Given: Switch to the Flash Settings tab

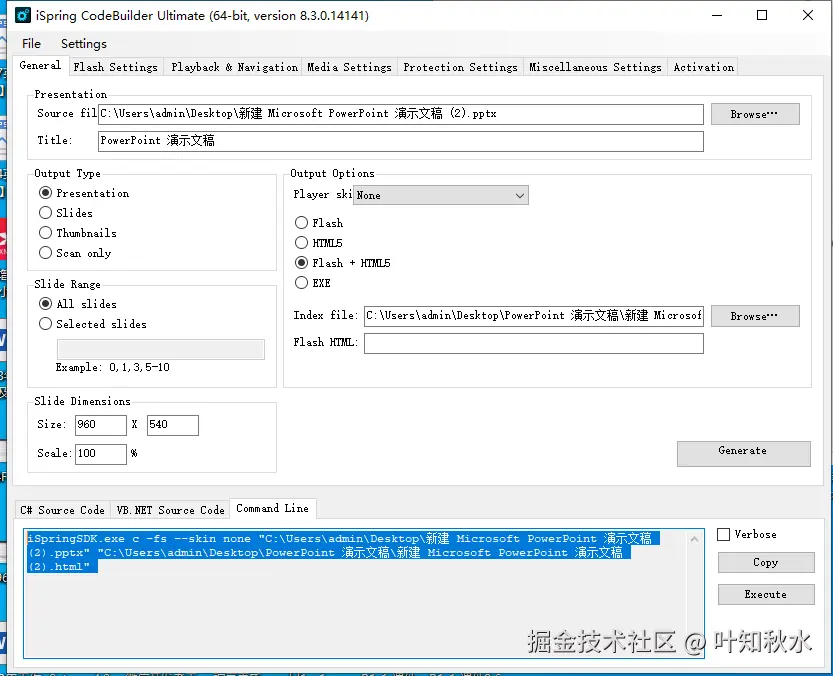Looking at the screenshot, I should [x=115, y=67].
